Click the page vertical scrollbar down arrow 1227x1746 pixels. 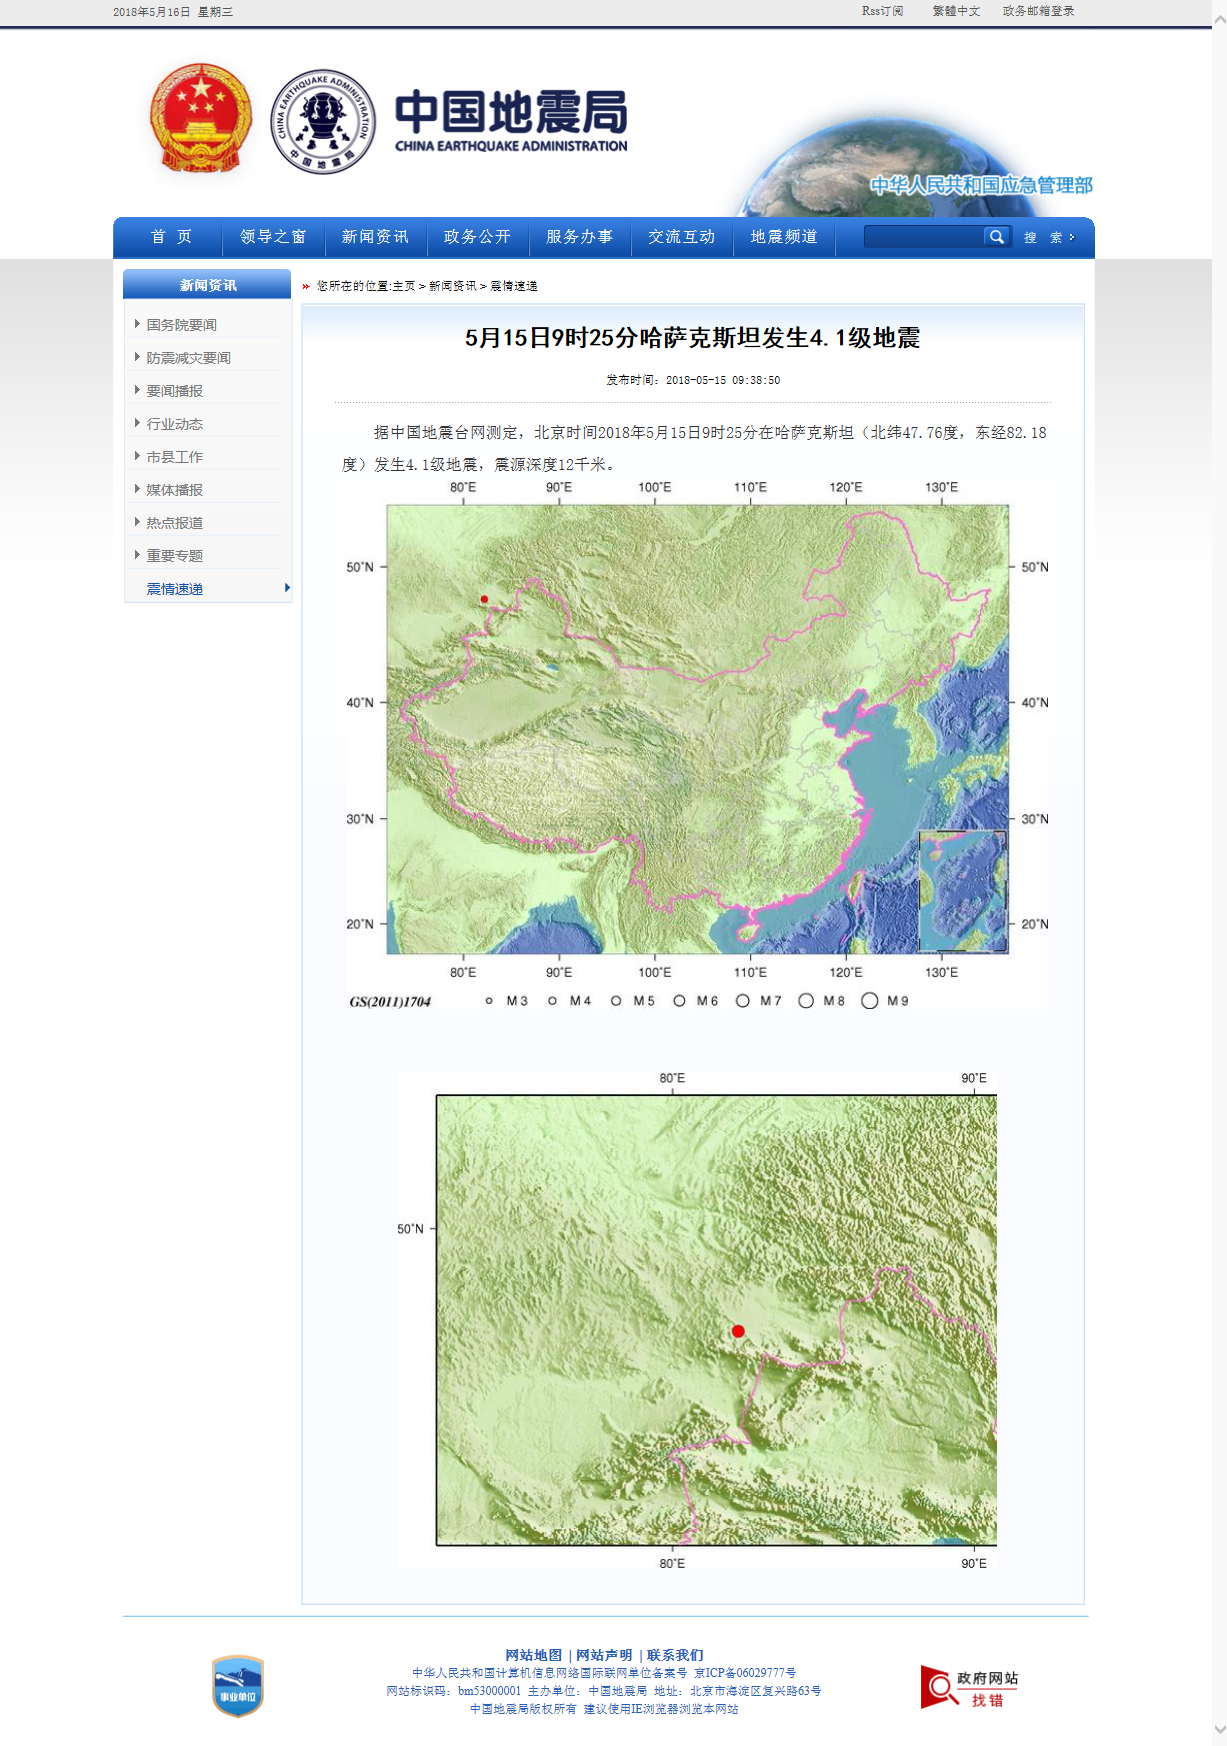(1219, 1728)
